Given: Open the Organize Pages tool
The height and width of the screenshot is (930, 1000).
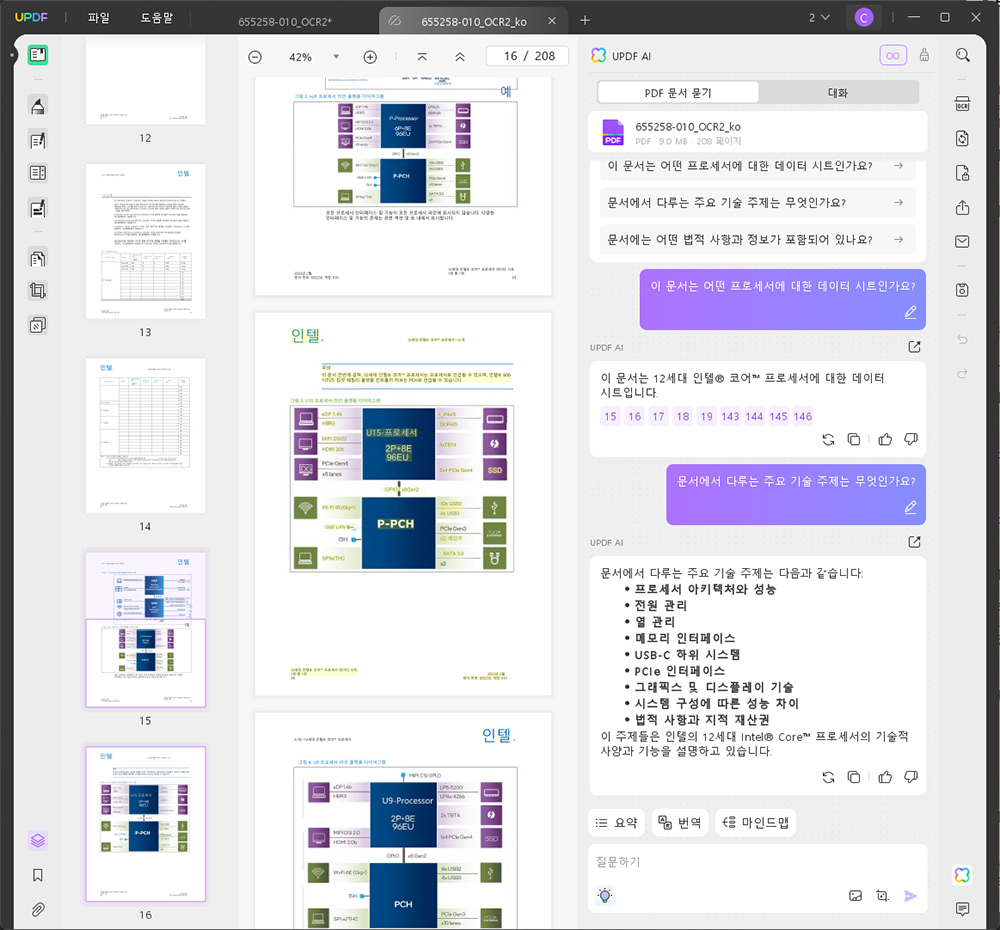Looking at the screenshot, I should [38, 258].
